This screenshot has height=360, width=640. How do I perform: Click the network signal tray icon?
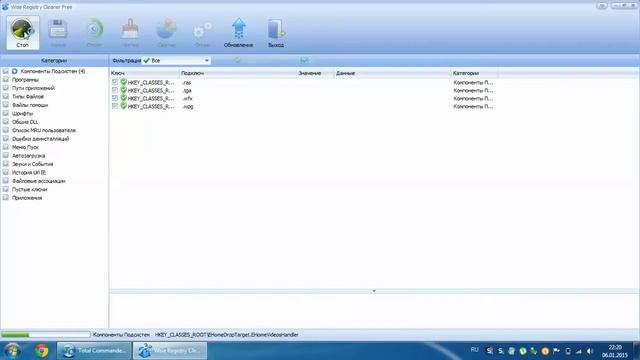pos(579,351)
